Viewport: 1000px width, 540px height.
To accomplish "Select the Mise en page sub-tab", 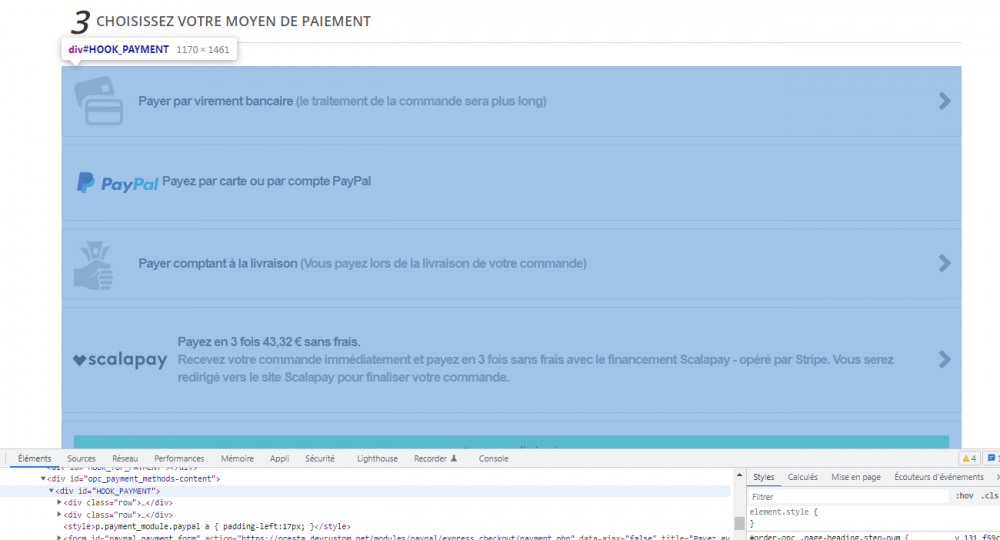I will point(856,477).
